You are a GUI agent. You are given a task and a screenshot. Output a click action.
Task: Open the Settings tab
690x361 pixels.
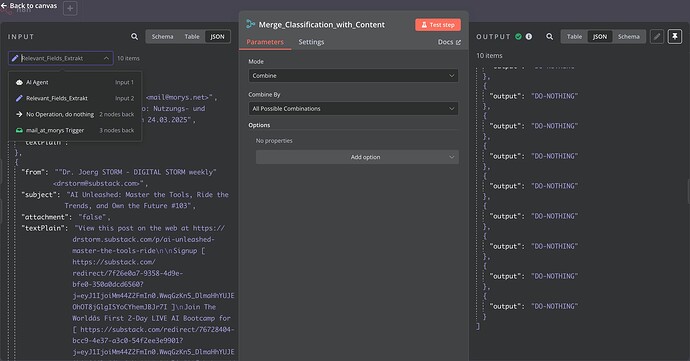tap(311, 42)
